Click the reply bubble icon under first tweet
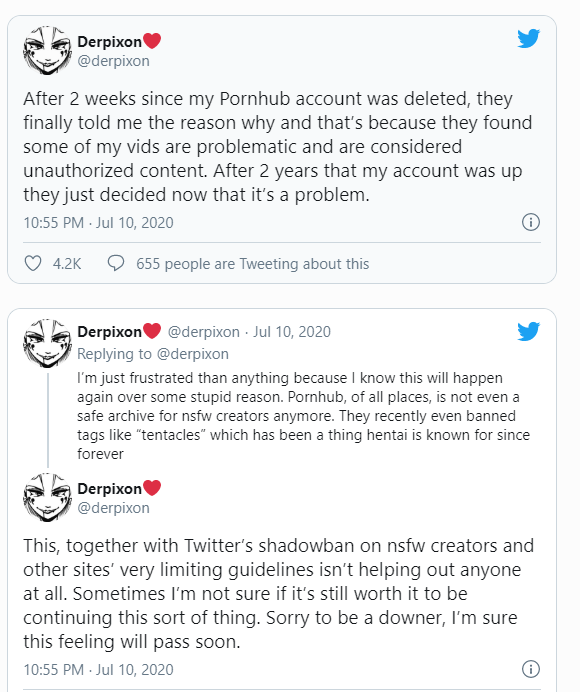Image resolution: width=580 pixels, height=692 pixels. [116, 263]
